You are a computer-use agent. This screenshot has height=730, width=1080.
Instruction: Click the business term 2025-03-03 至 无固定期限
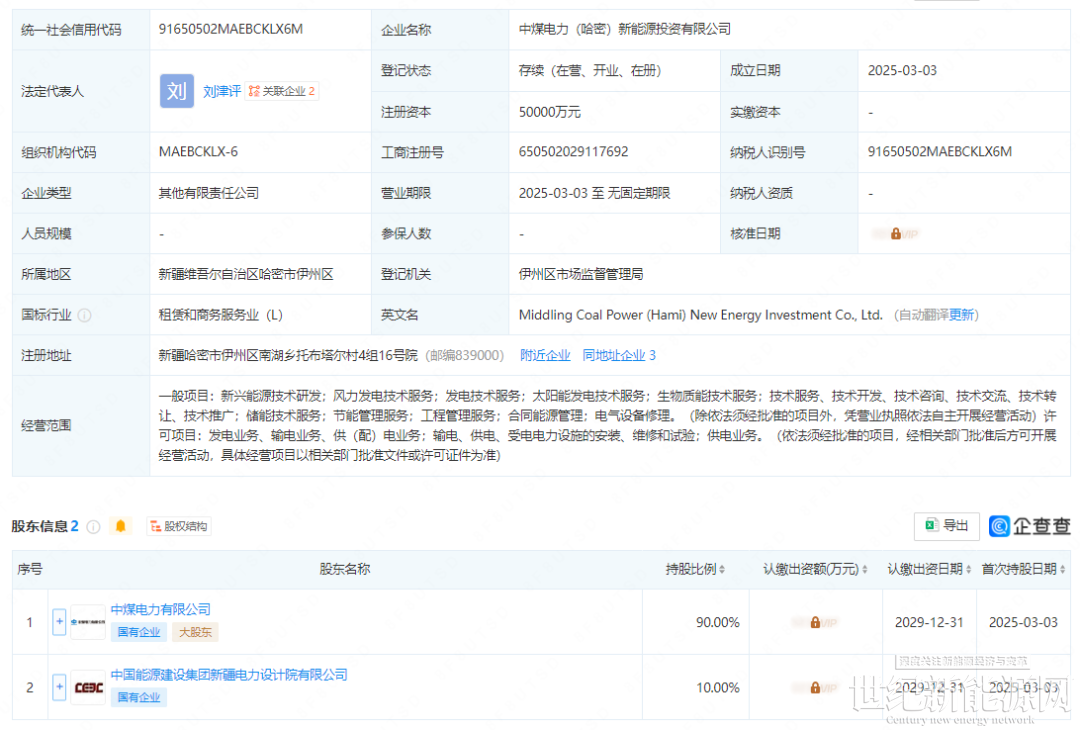594,193
